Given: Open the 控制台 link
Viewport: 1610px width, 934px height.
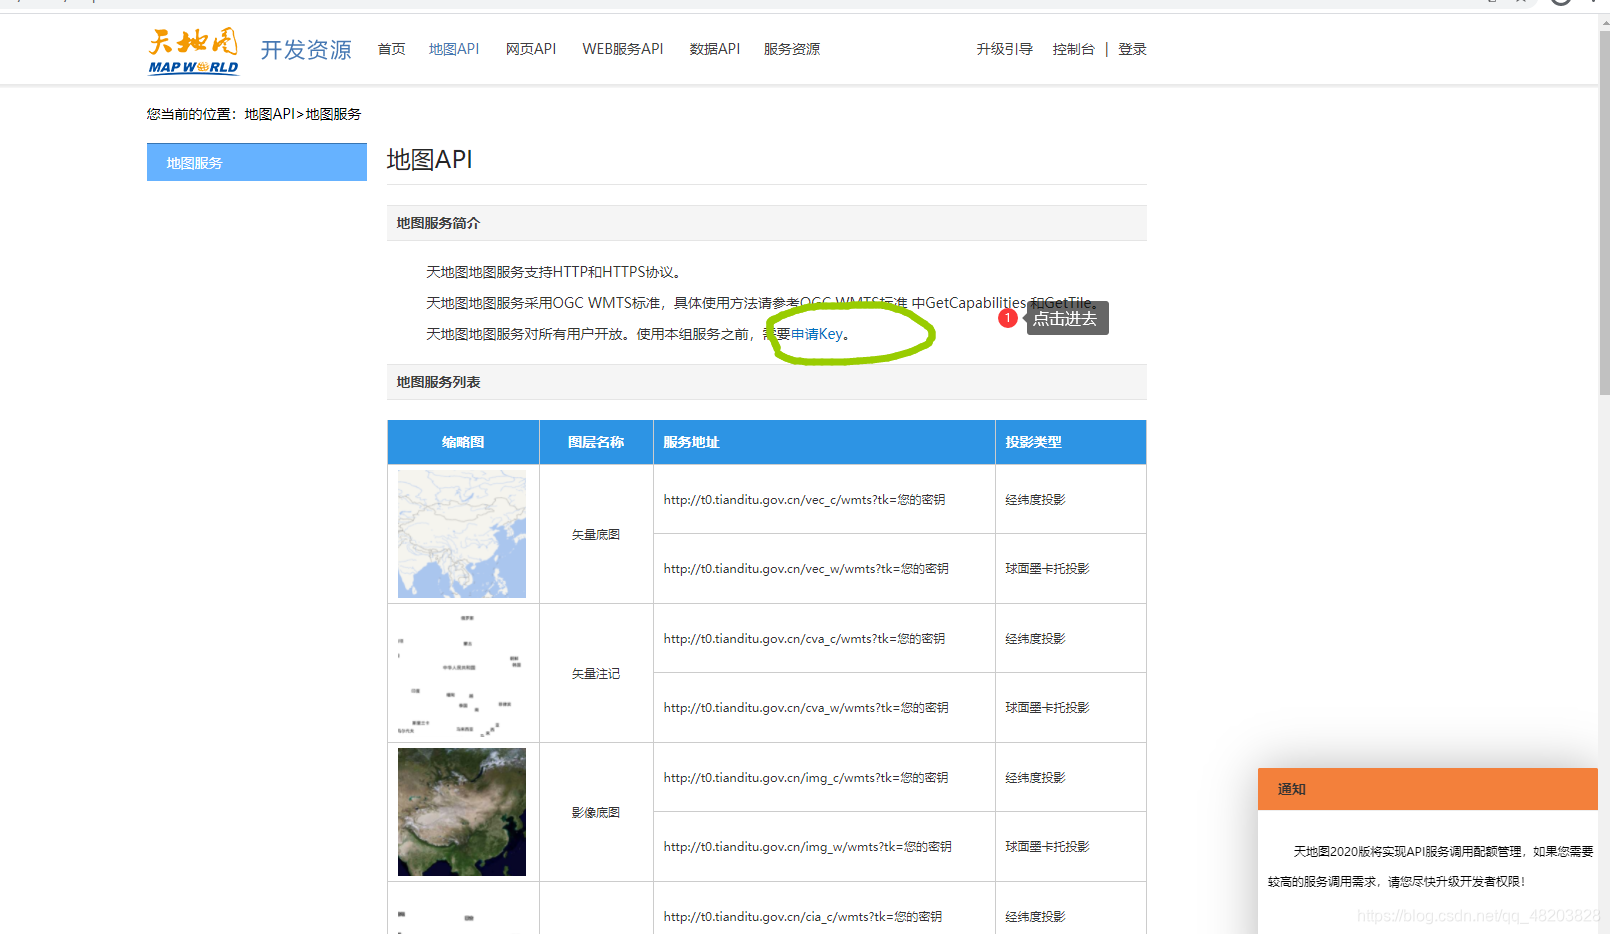Looking at the screenshot, I should [1073, 49].
